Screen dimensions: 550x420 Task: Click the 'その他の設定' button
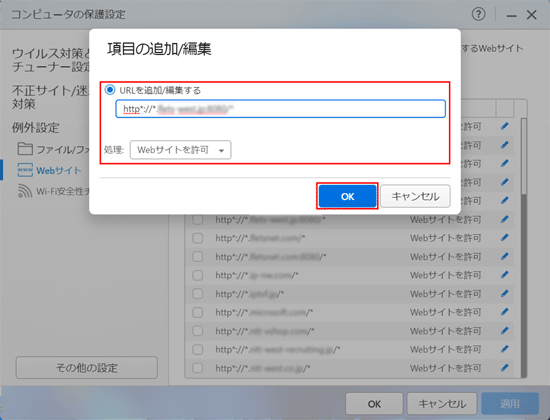tap(87, 368)
